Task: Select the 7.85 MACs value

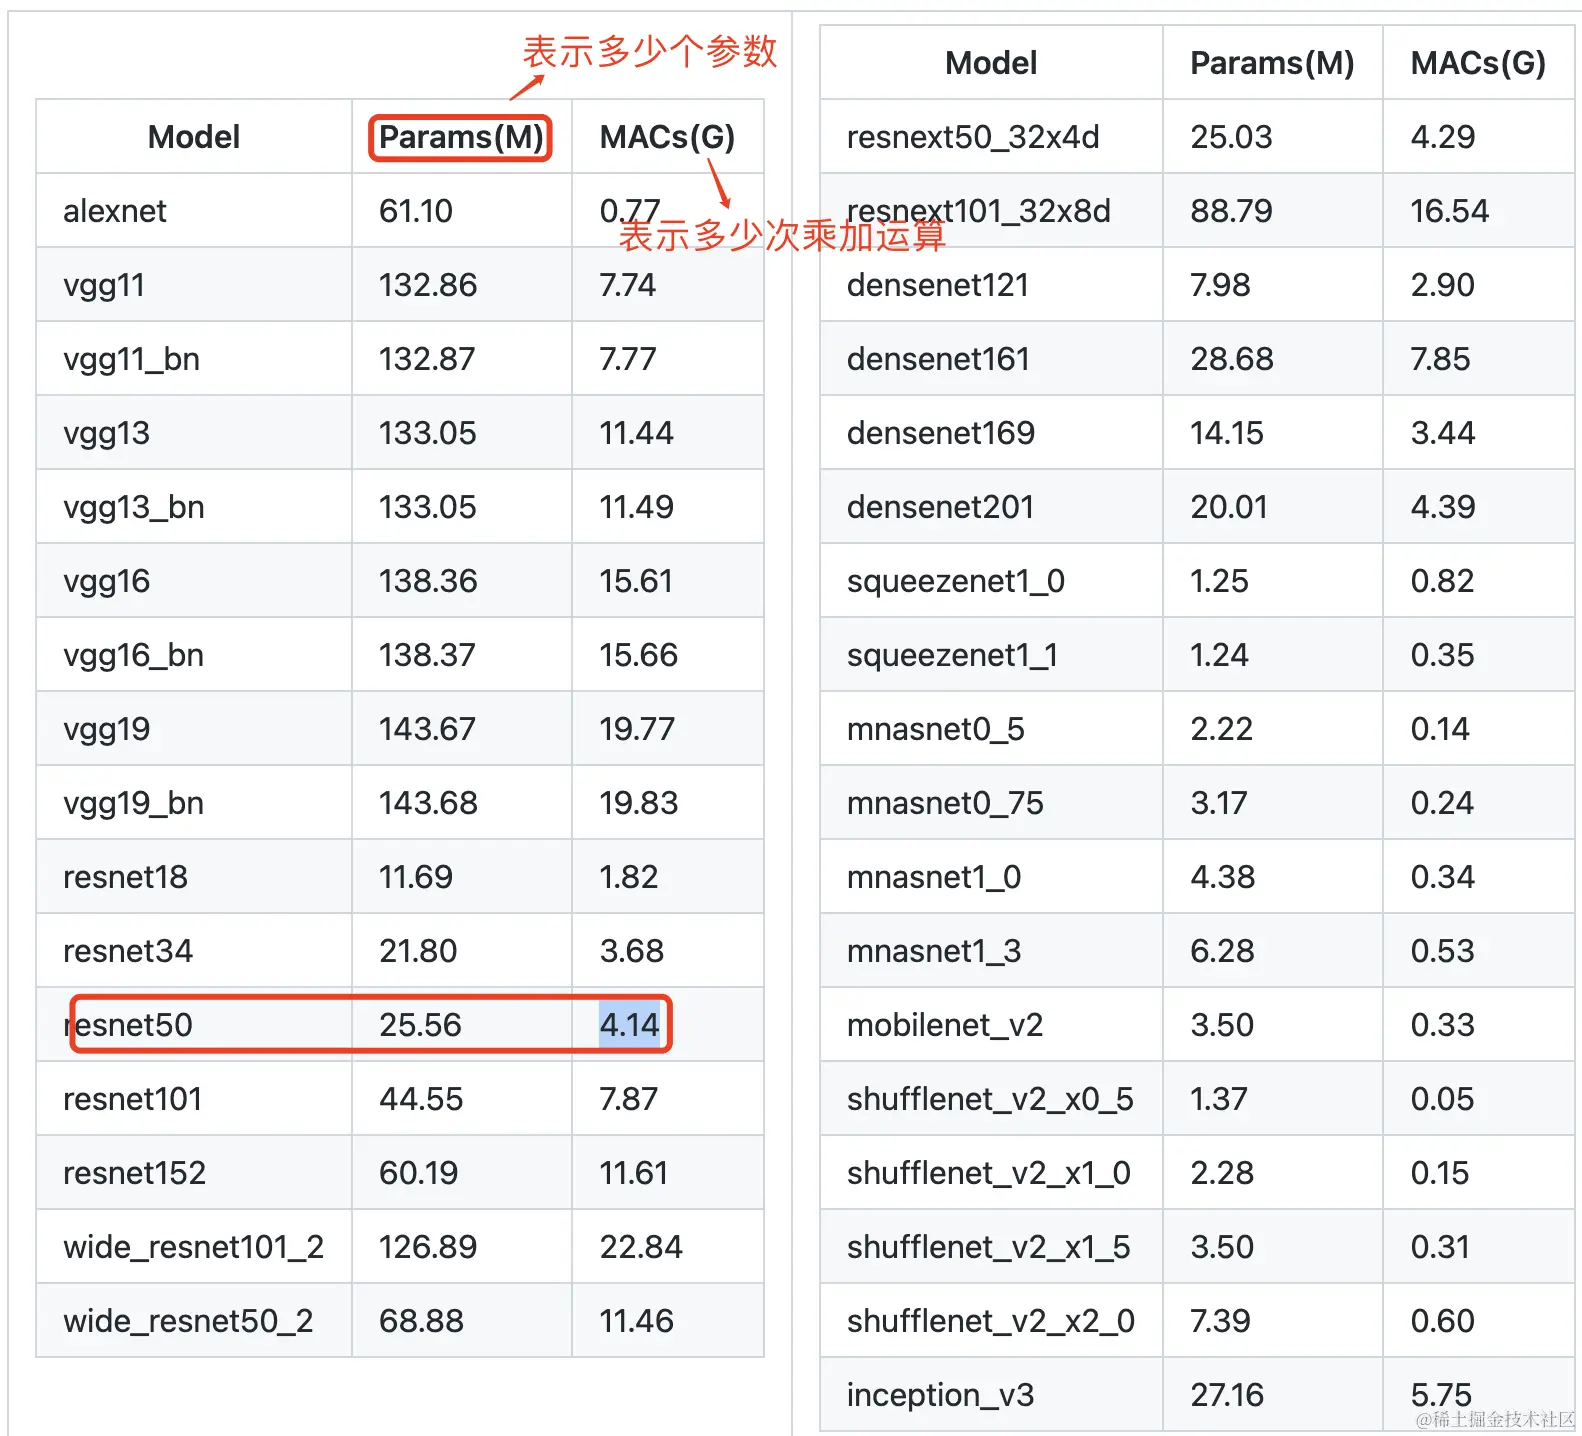Action: (x=1440, y=359)
